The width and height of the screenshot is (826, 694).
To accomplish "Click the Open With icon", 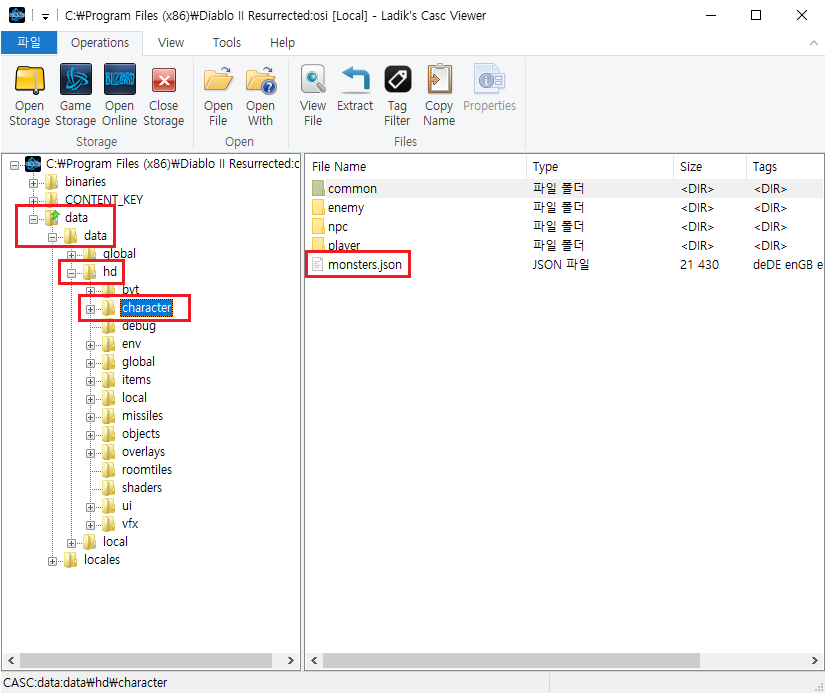I will tap(260, 80).
